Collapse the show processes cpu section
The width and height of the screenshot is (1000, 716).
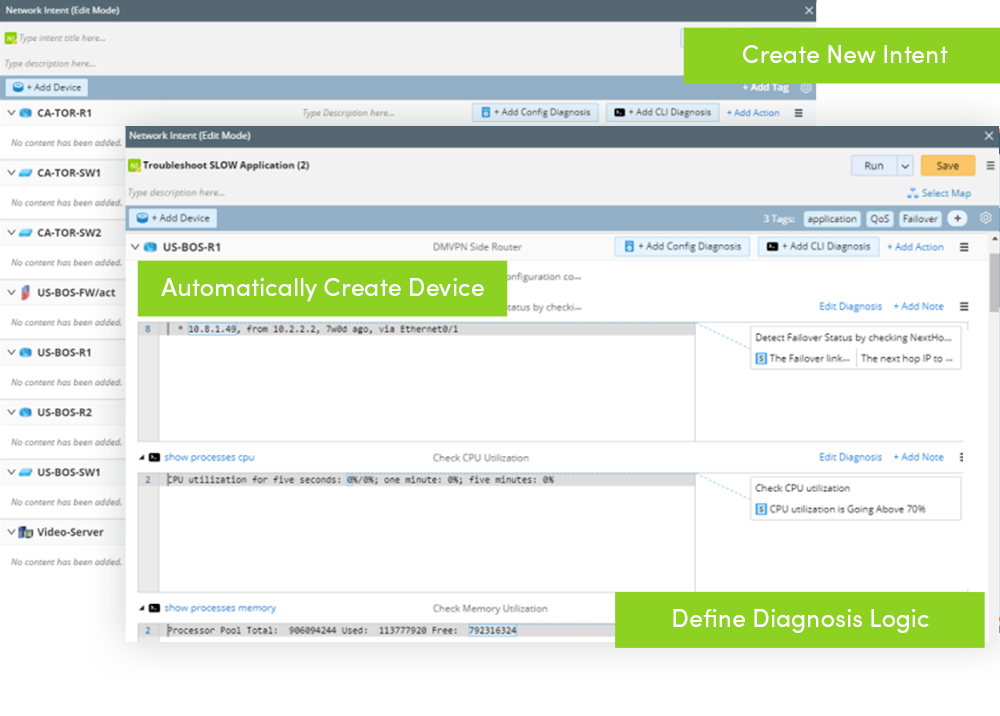pos(142,458)
